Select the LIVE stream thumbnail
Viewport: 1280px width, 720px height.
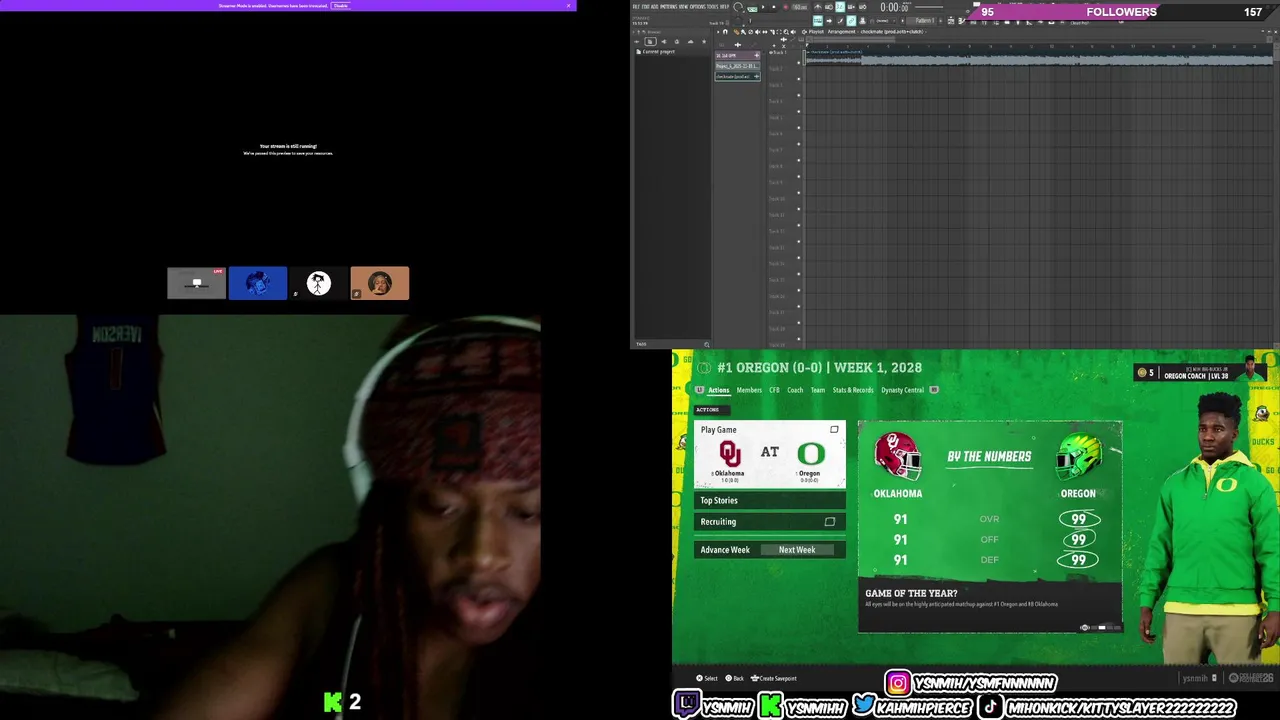tap(197, 283)
